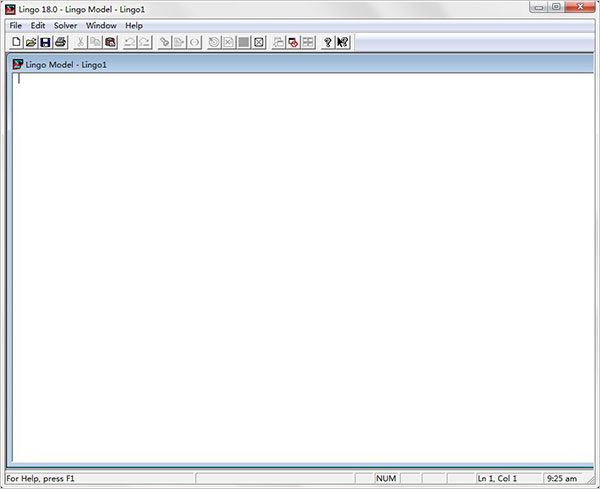Screen dimensions: 600x489
Task: Click the Send to Back window icon
Action: click(x=278, y=42)
